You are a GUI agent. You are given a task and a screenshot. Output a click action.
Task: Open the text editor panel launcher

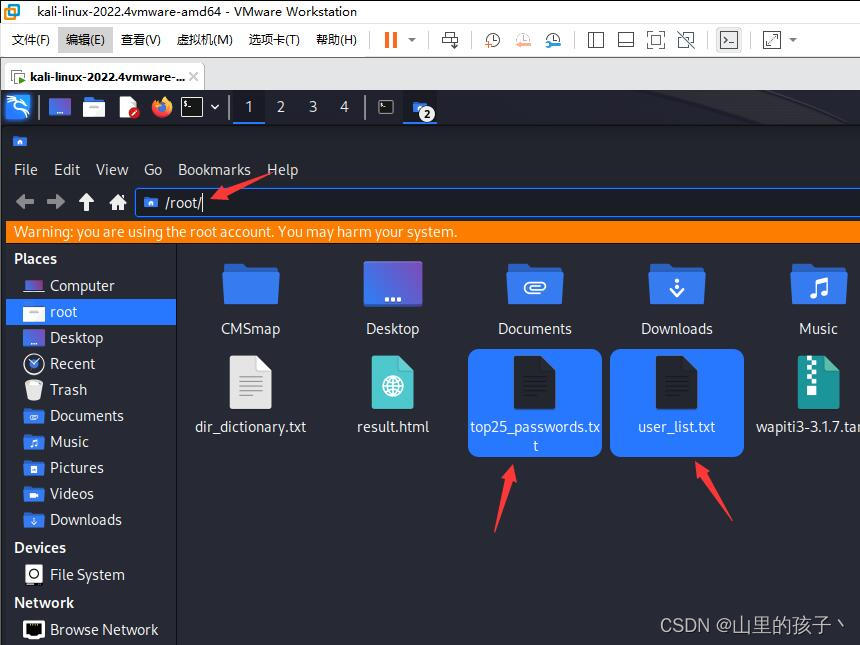[x=128, y=107]
